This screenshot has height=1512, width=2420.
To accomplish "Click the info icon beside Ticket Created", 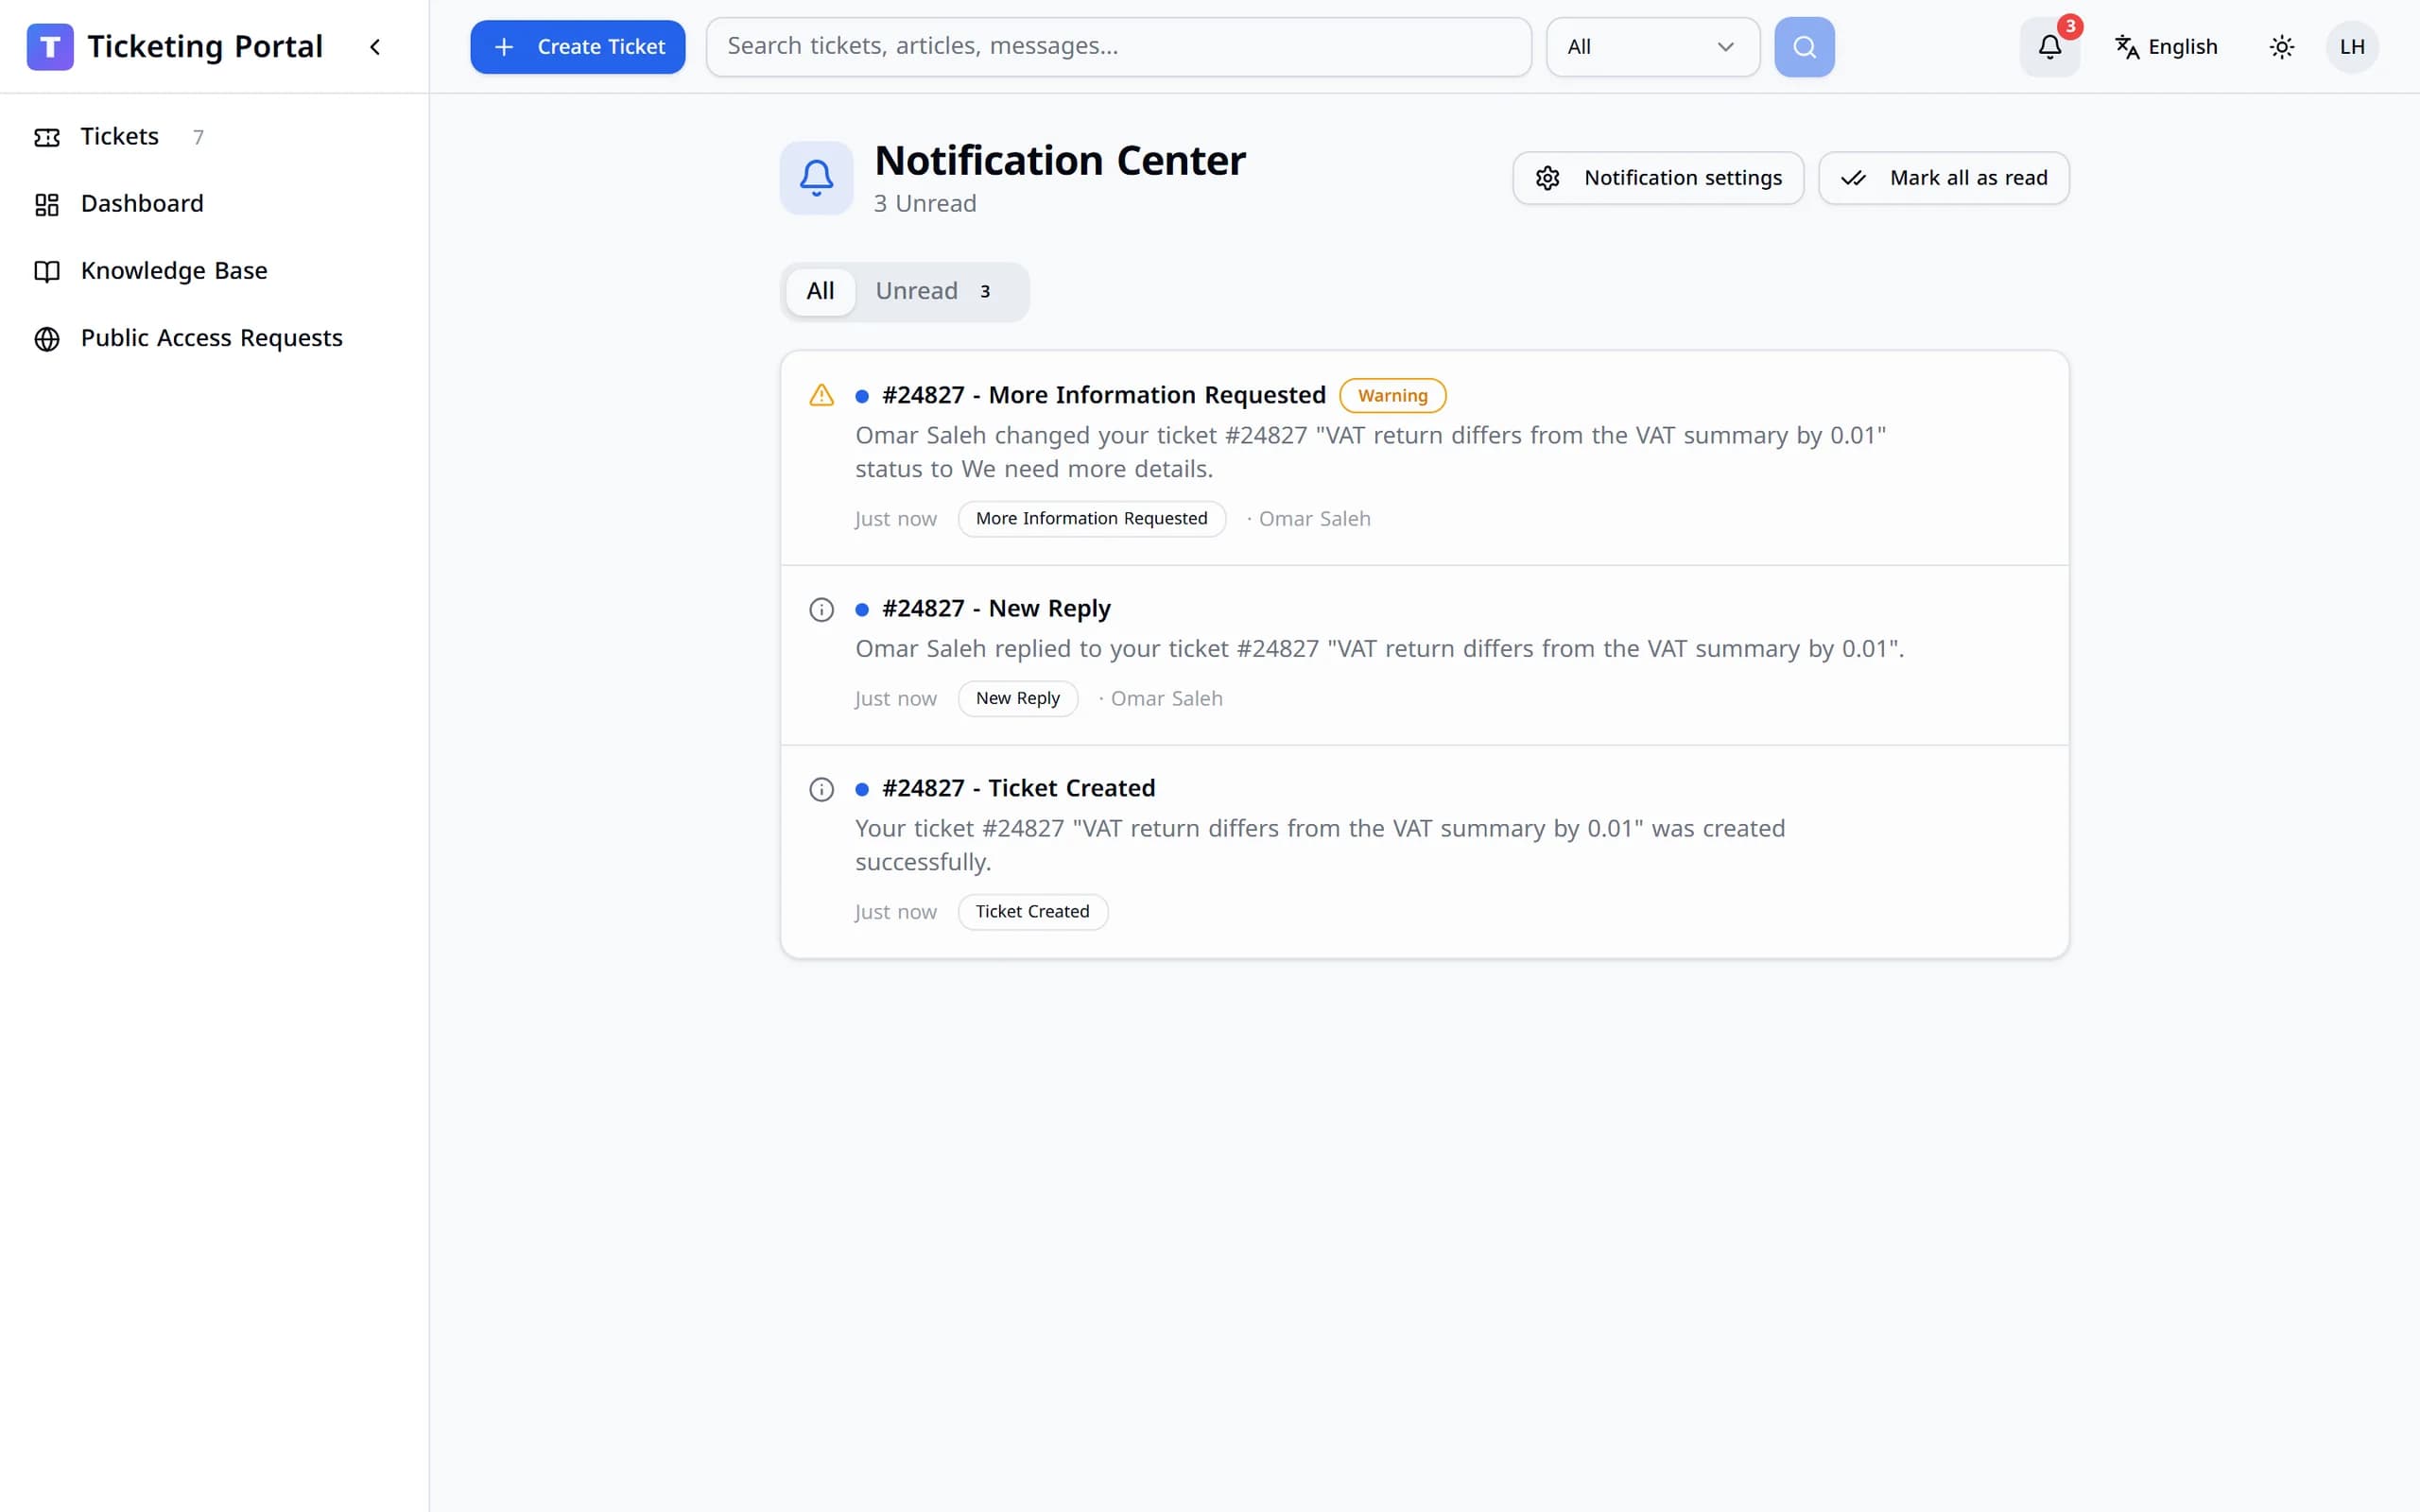I will tap(821, 790).
